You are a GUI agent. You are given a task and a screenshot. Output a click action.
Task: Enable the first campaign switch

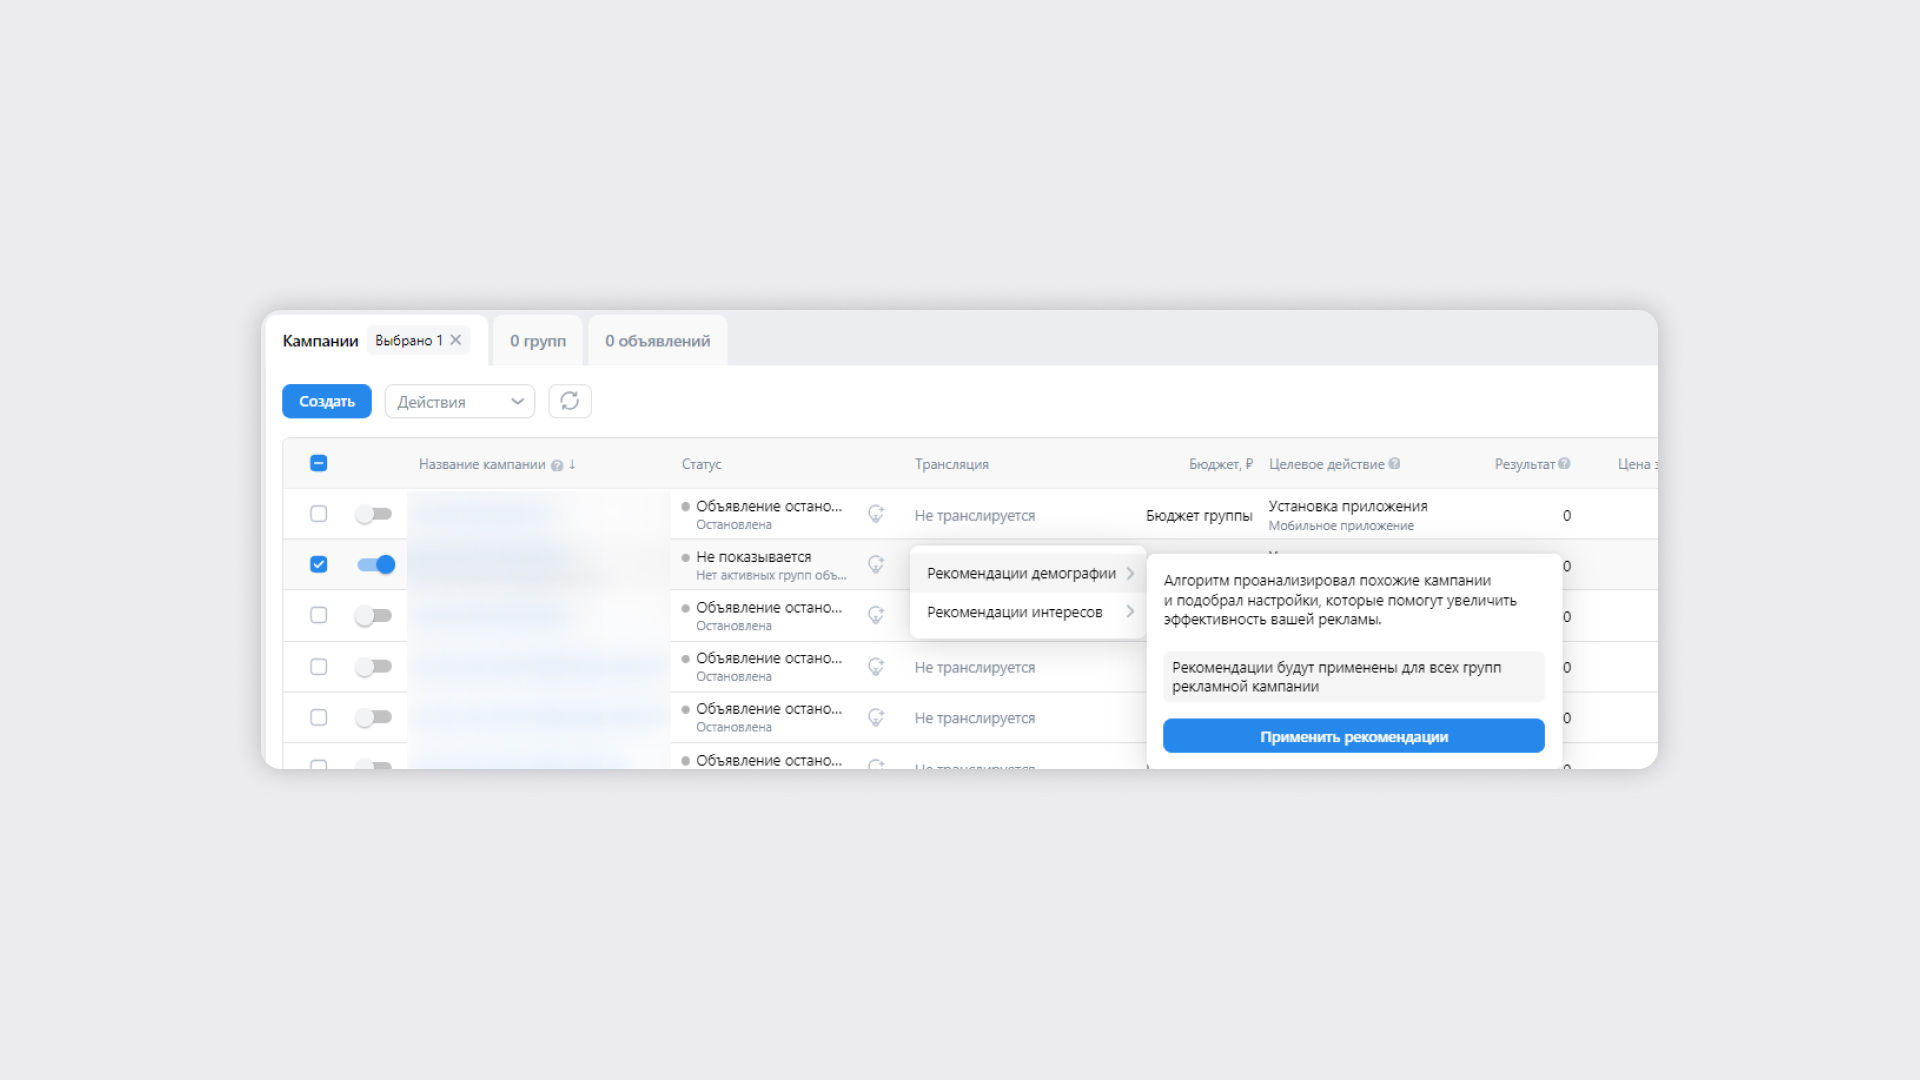tap(374, 514)
